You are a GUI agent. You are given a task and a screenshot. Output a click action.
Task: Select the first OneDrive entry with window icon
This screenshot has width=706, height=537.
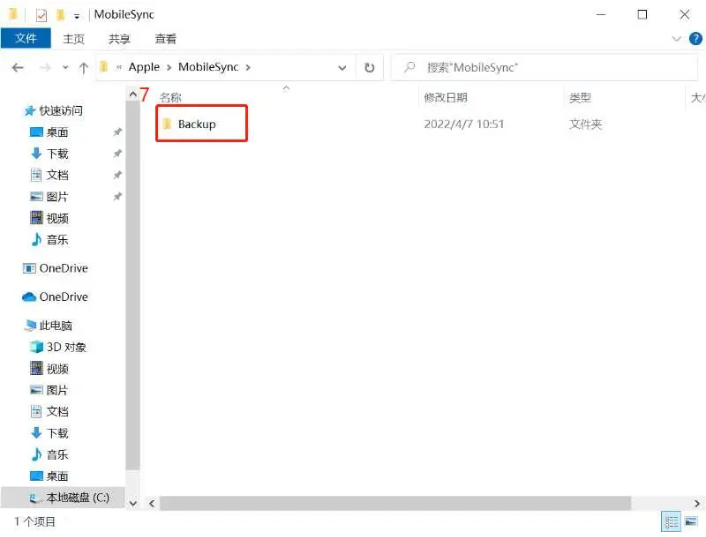tap(55, 268)
